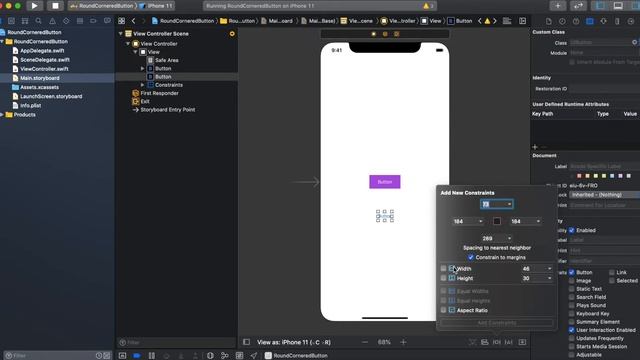Click the pause execution button in debug bar
Screen dimensions: 640x360
pos(152,356)
